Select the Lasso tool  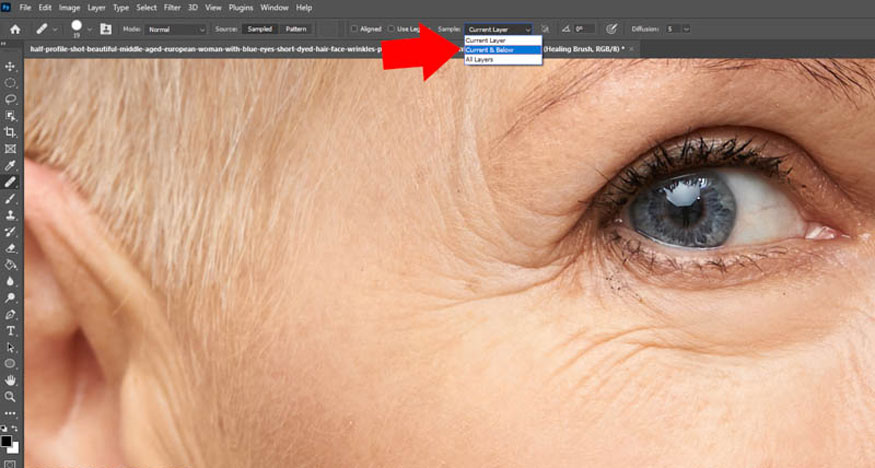[x=10, y=99]
